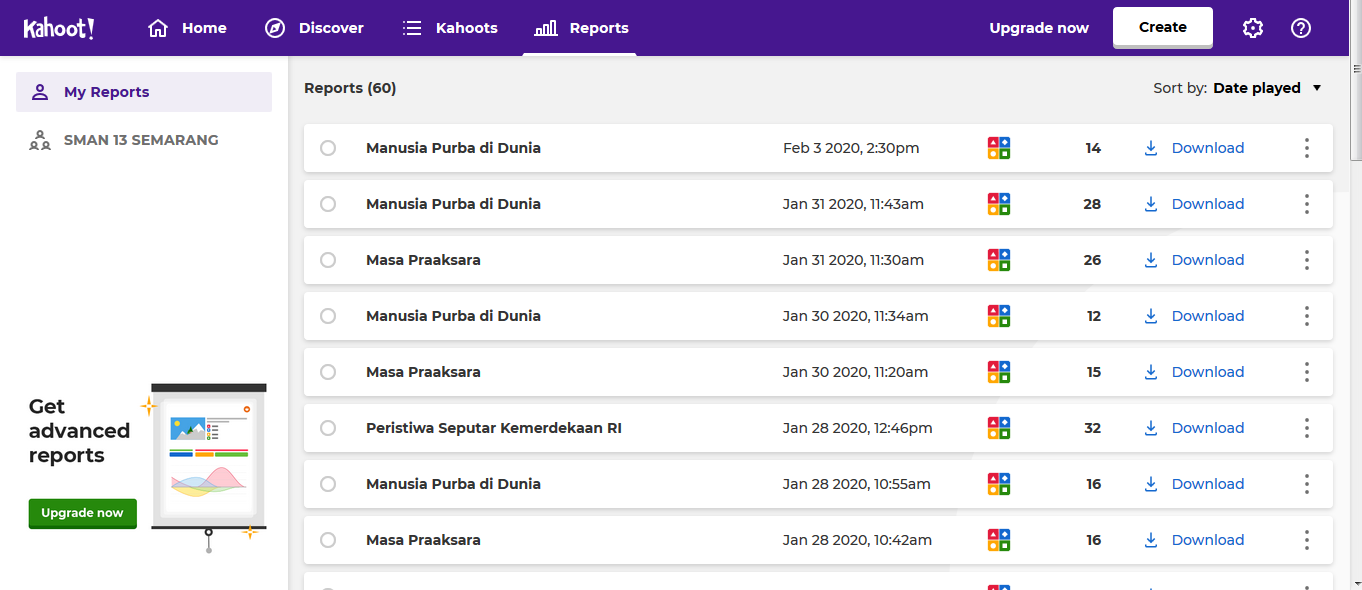
Task: Click the Kahoot! logo
Action: pos(59,28)
